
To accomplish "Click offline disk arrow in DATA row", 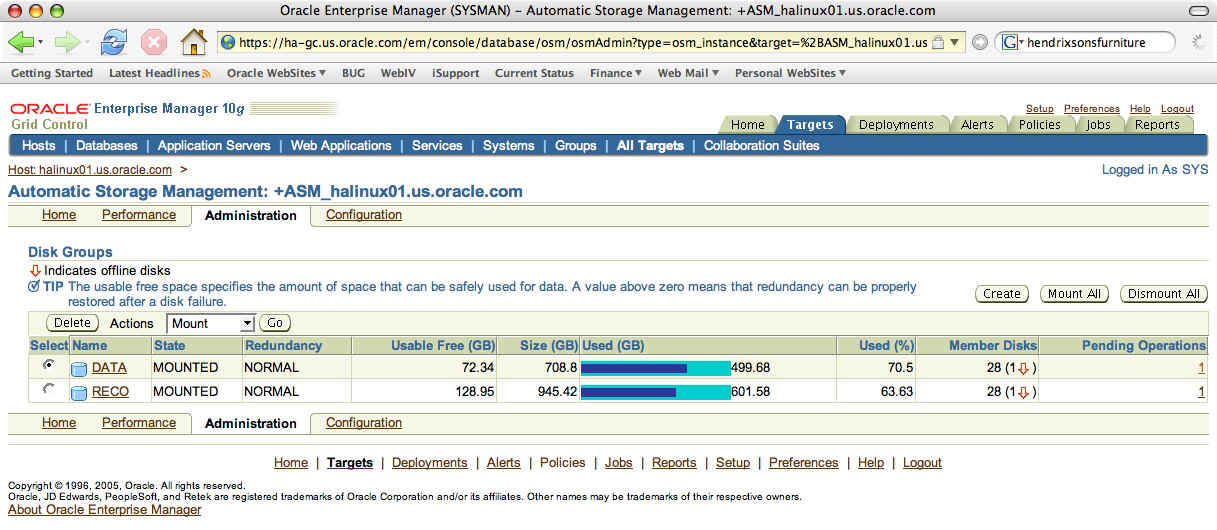I will 1023,368.
